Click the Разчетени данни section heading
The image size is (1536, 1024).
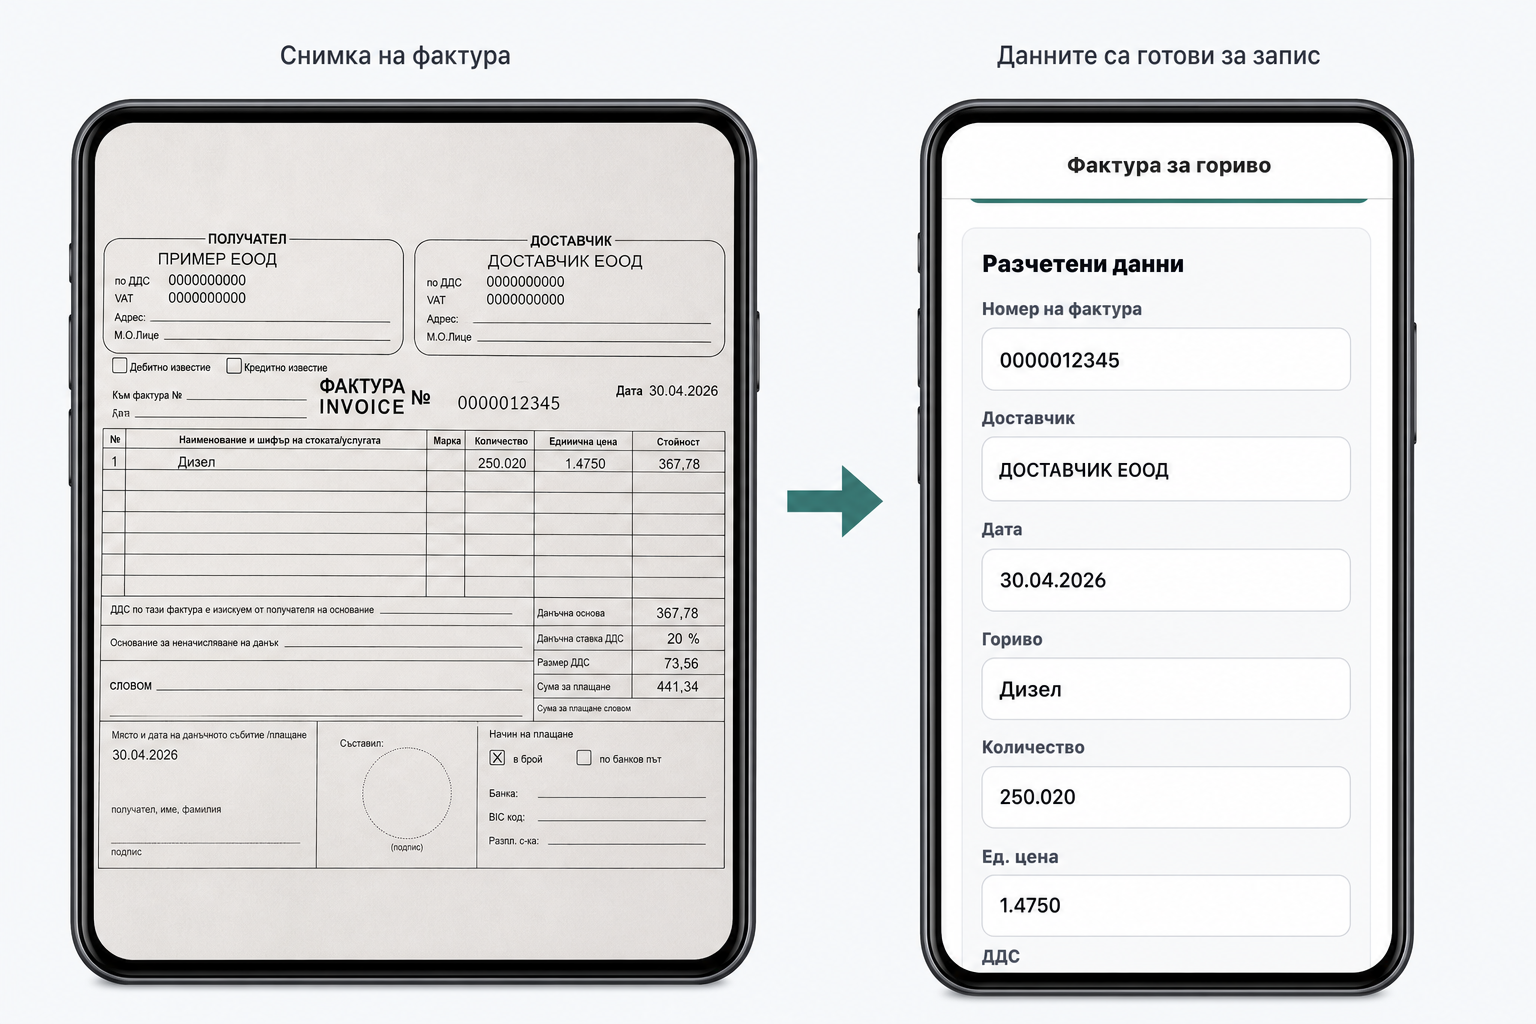tap(1083, 264)
